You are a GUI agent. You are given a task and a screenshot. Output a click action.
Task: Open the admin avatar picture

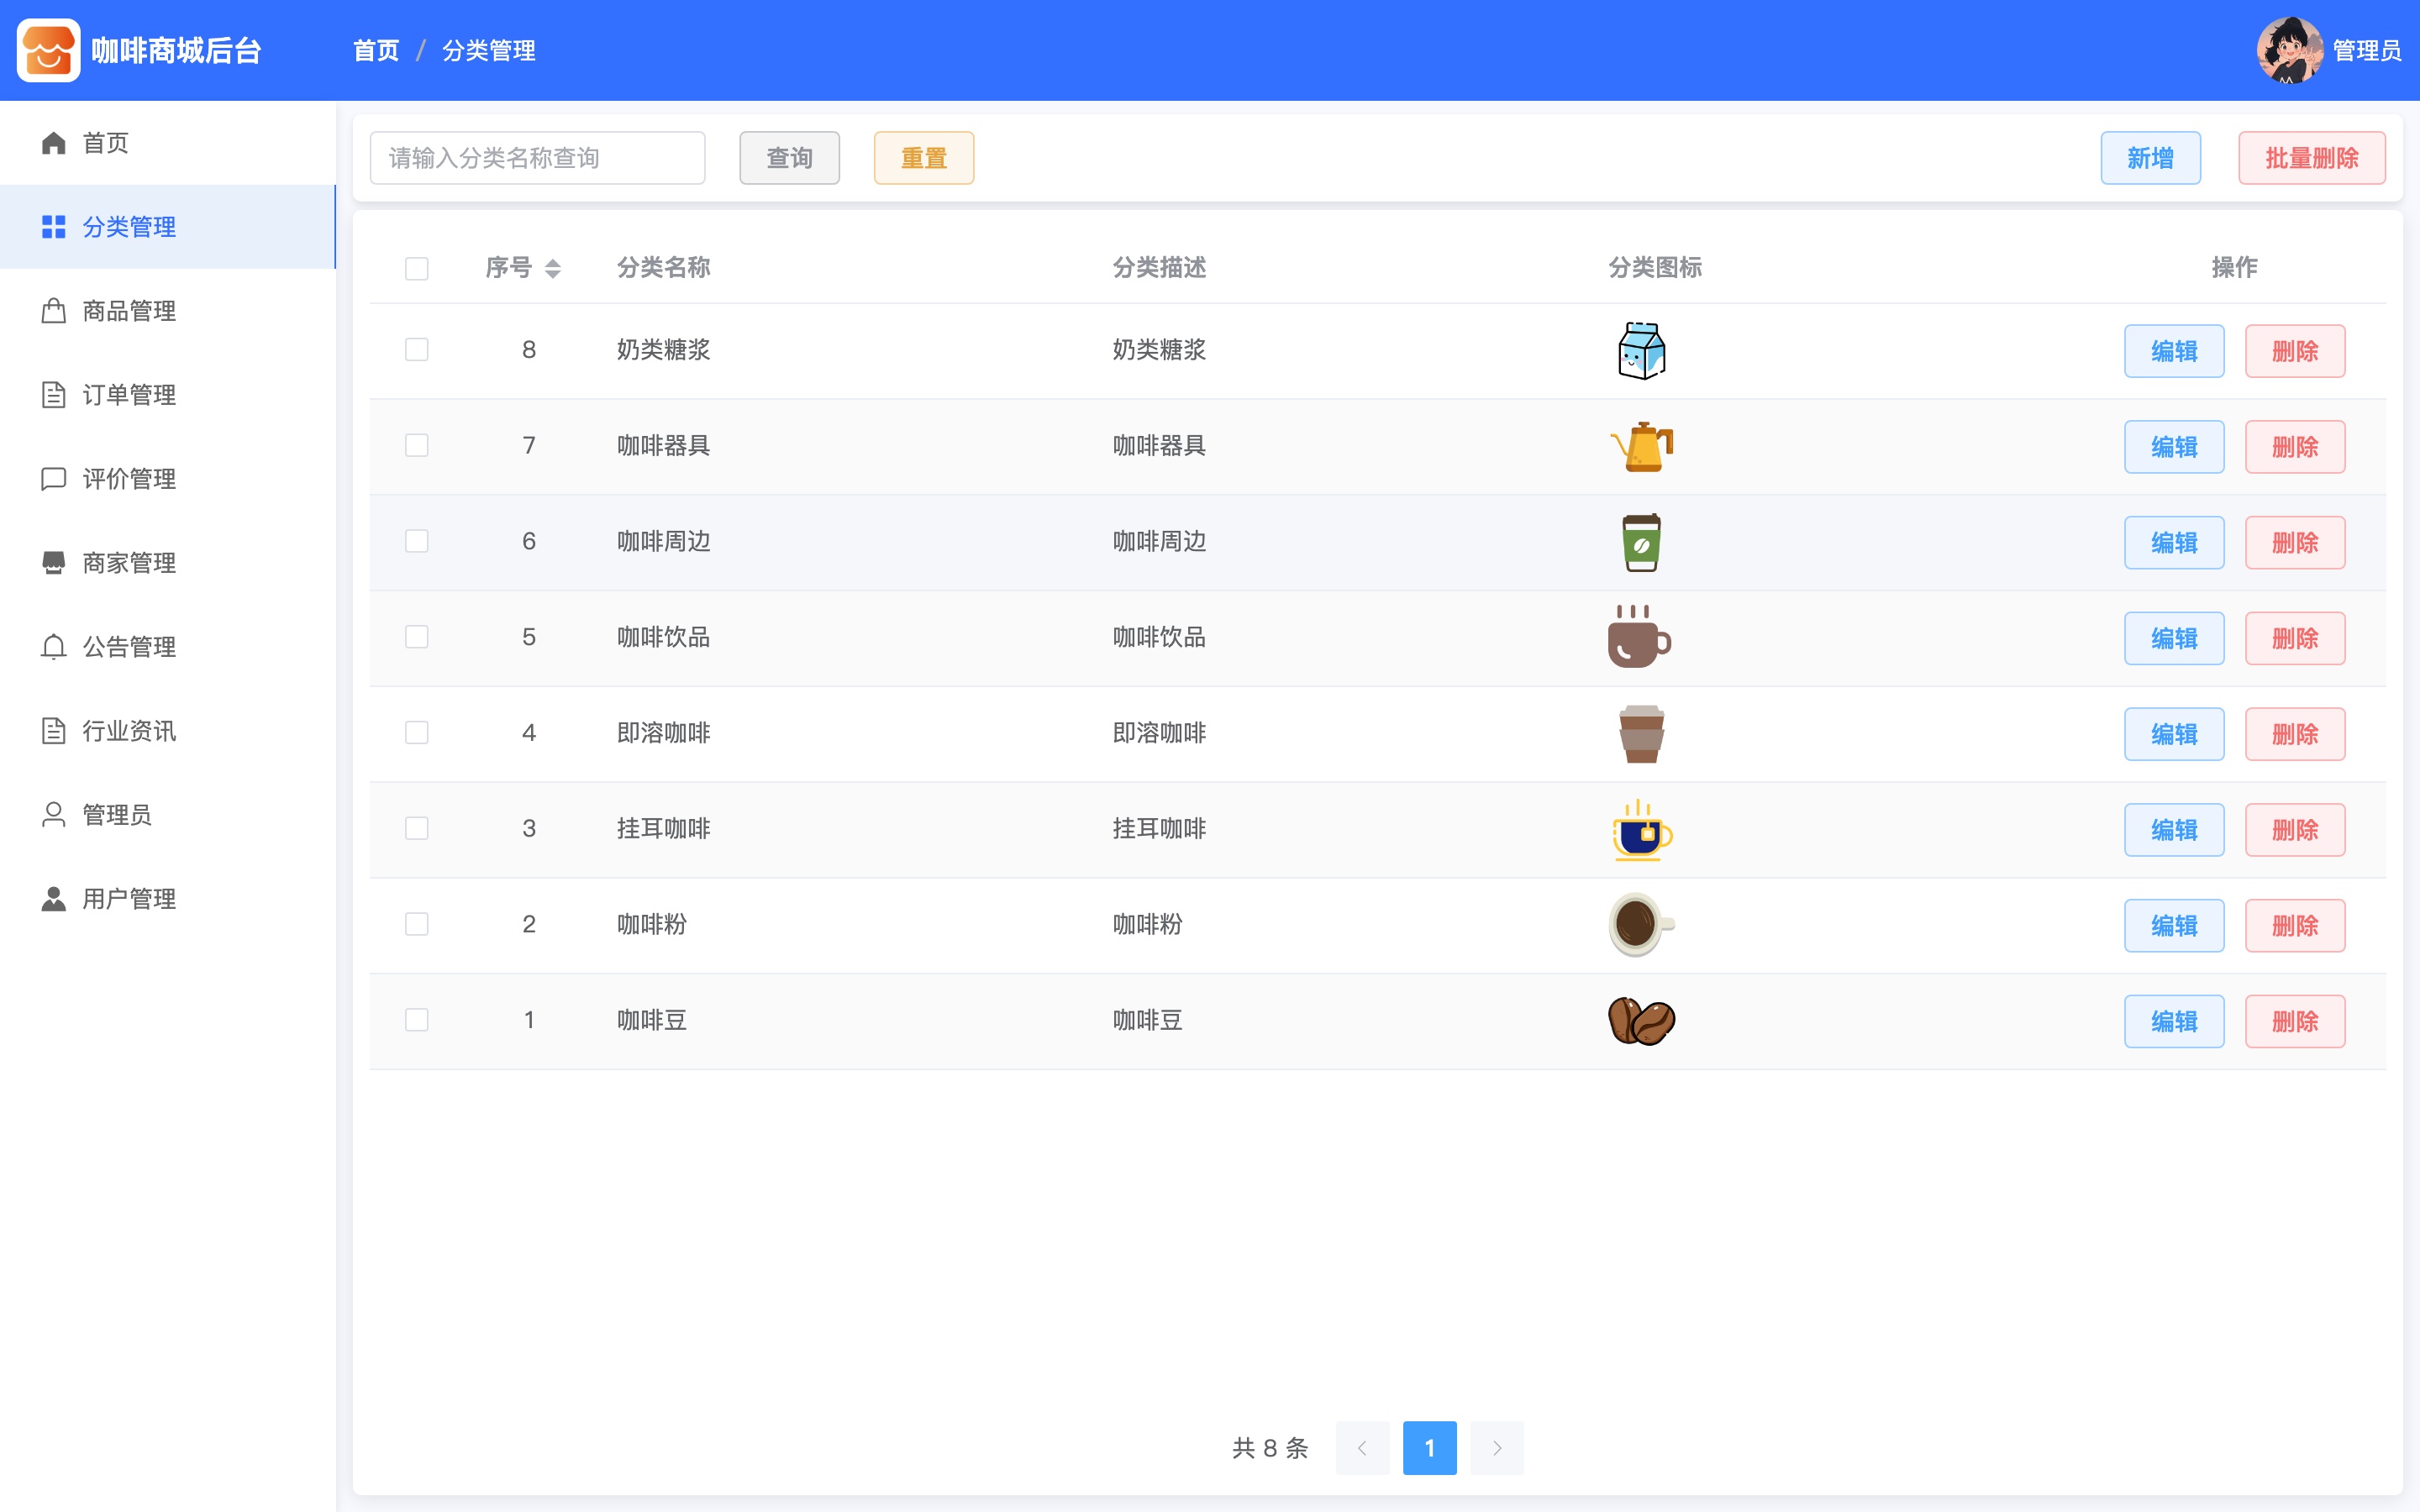coord(2290,50)
